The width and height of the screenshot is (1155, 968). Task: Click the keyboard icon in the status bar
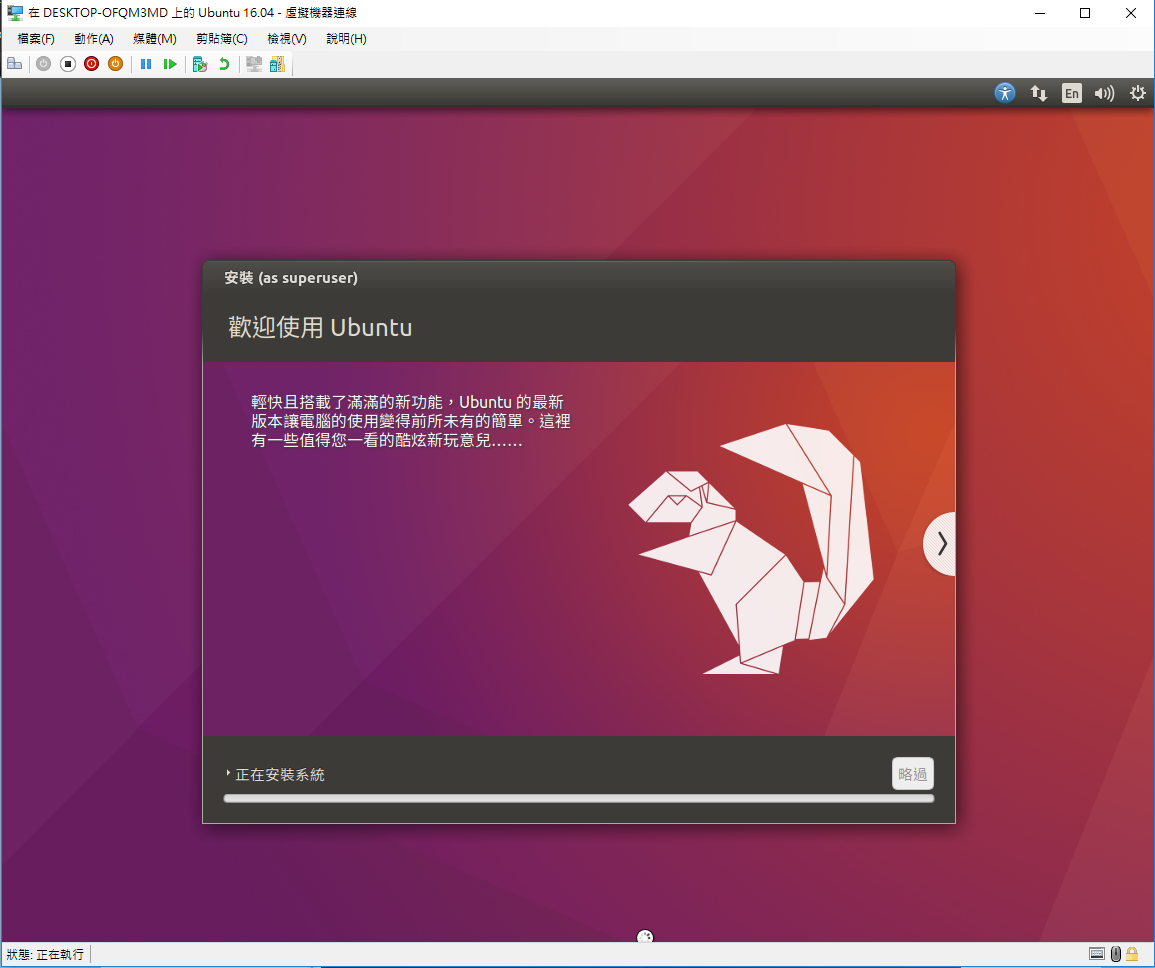tap(1097, 954)
